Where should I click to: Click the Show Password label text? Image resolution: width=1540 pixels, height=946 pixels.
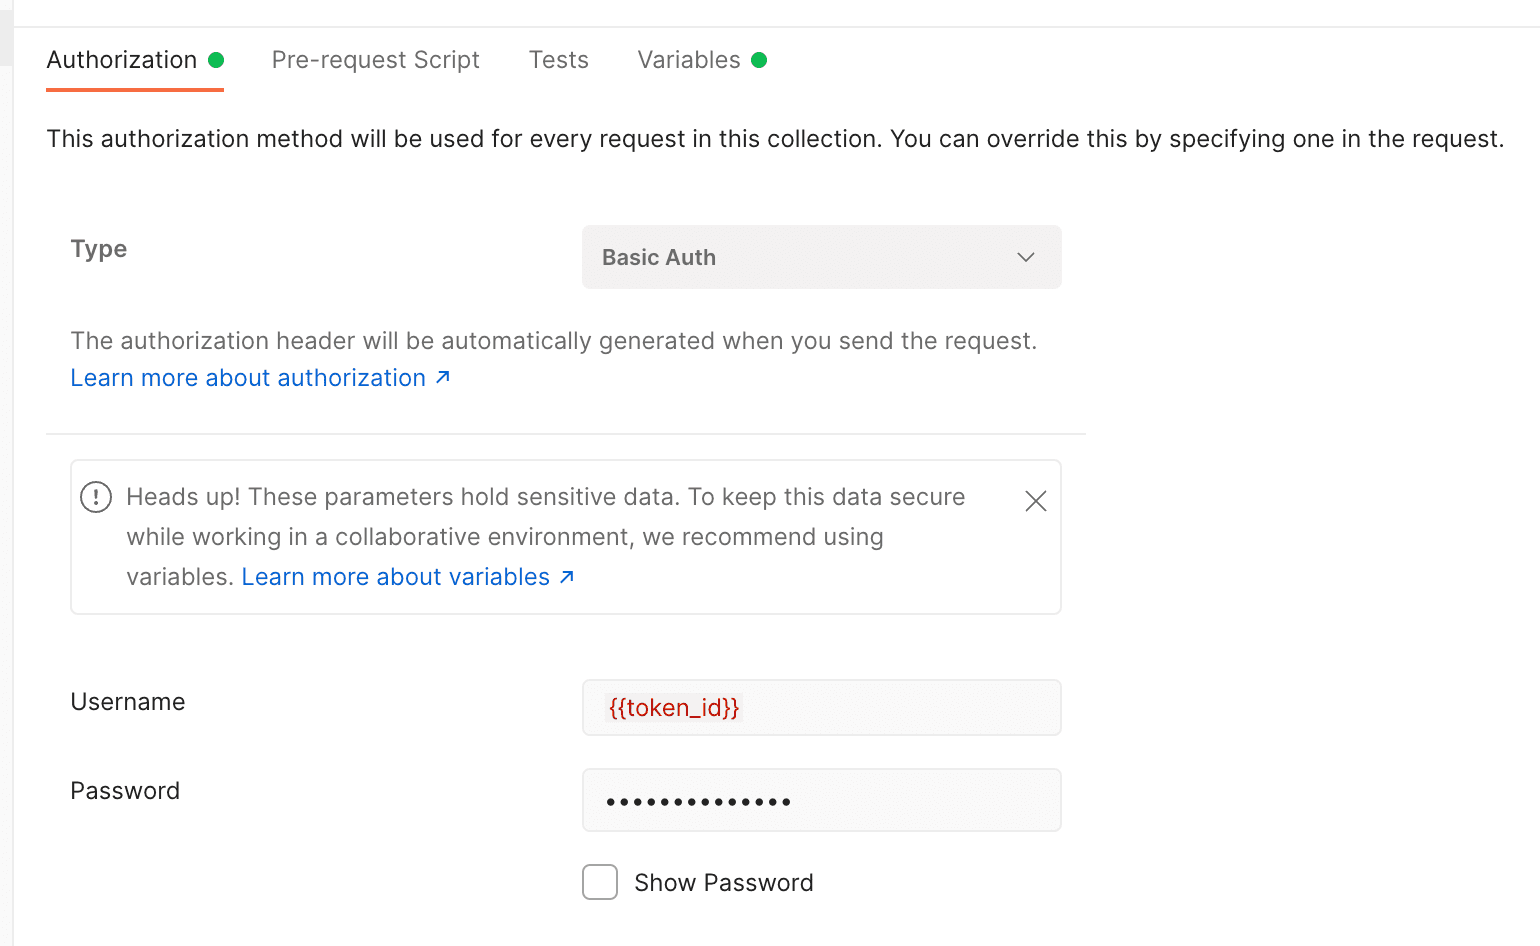point(724,882)
